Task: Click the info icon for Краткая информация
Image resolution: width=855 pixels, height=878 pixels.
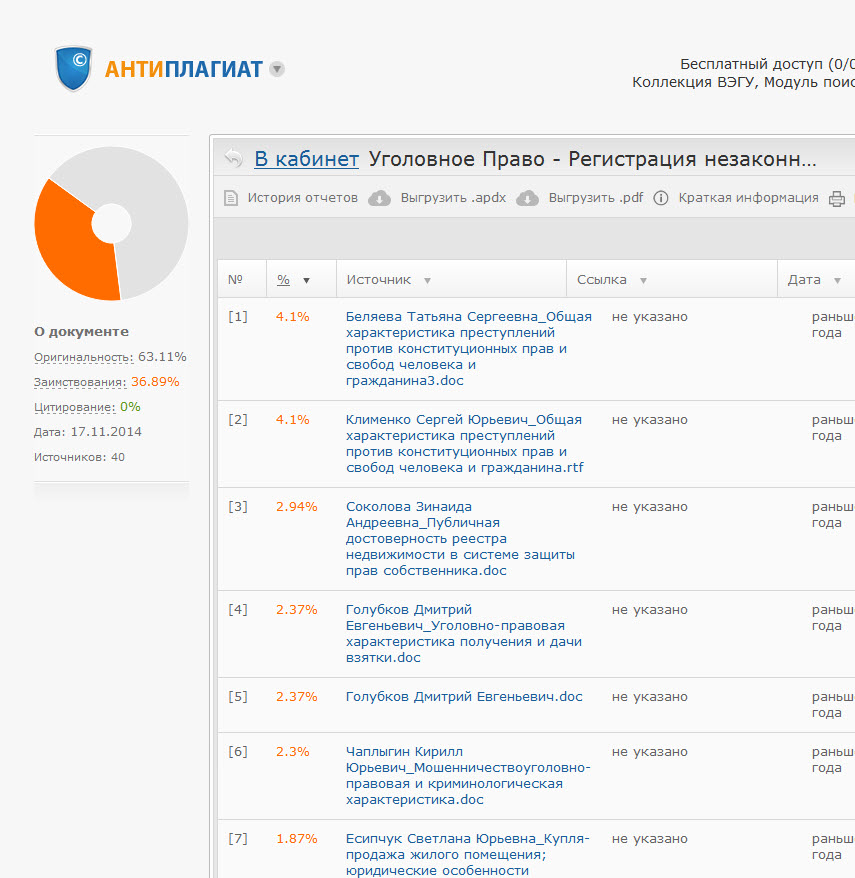Action: click(661, 198)
